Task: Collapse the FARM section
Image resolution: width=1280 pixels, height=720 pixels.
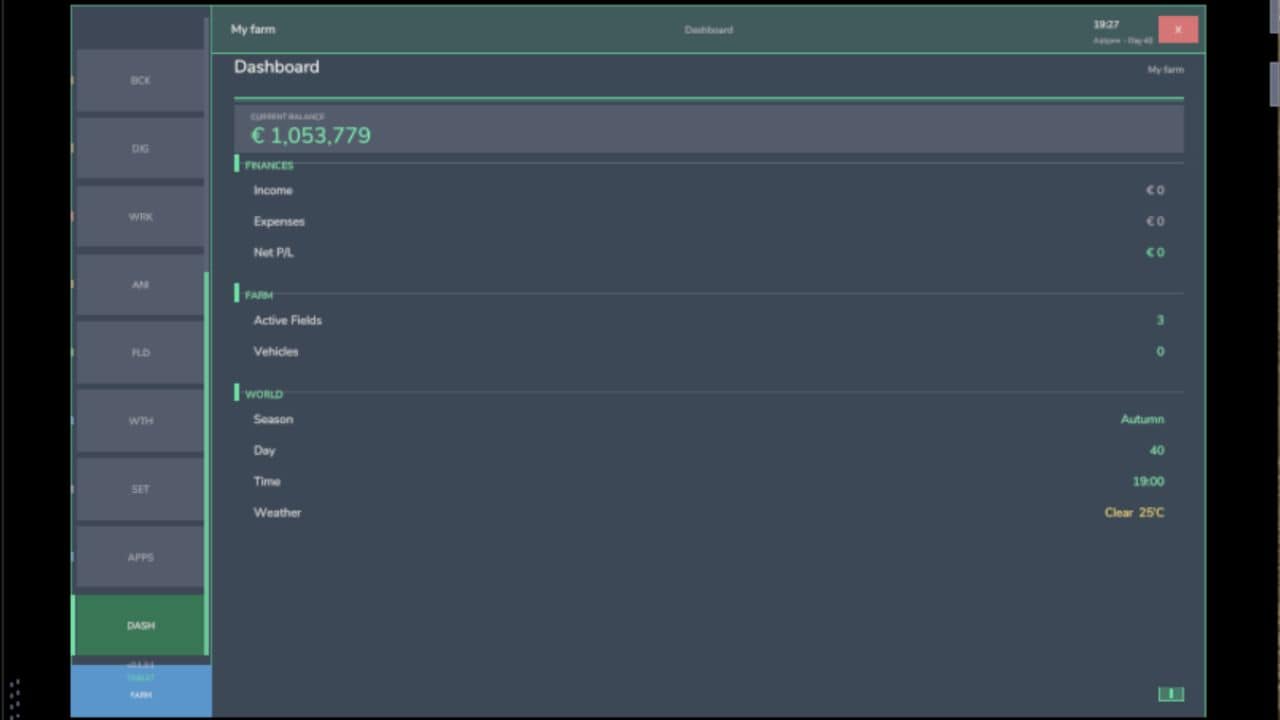Action: point(258,295)
